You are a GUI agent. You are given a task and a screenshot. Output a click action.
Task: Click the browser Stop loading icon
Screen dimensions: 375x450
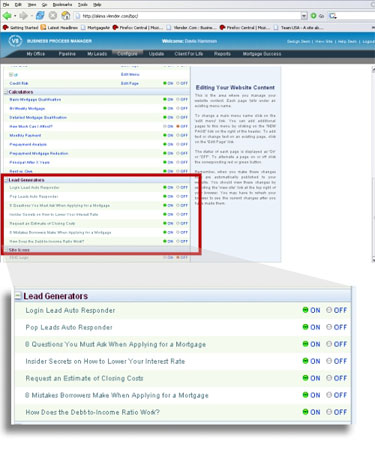(x=53, y=15)
